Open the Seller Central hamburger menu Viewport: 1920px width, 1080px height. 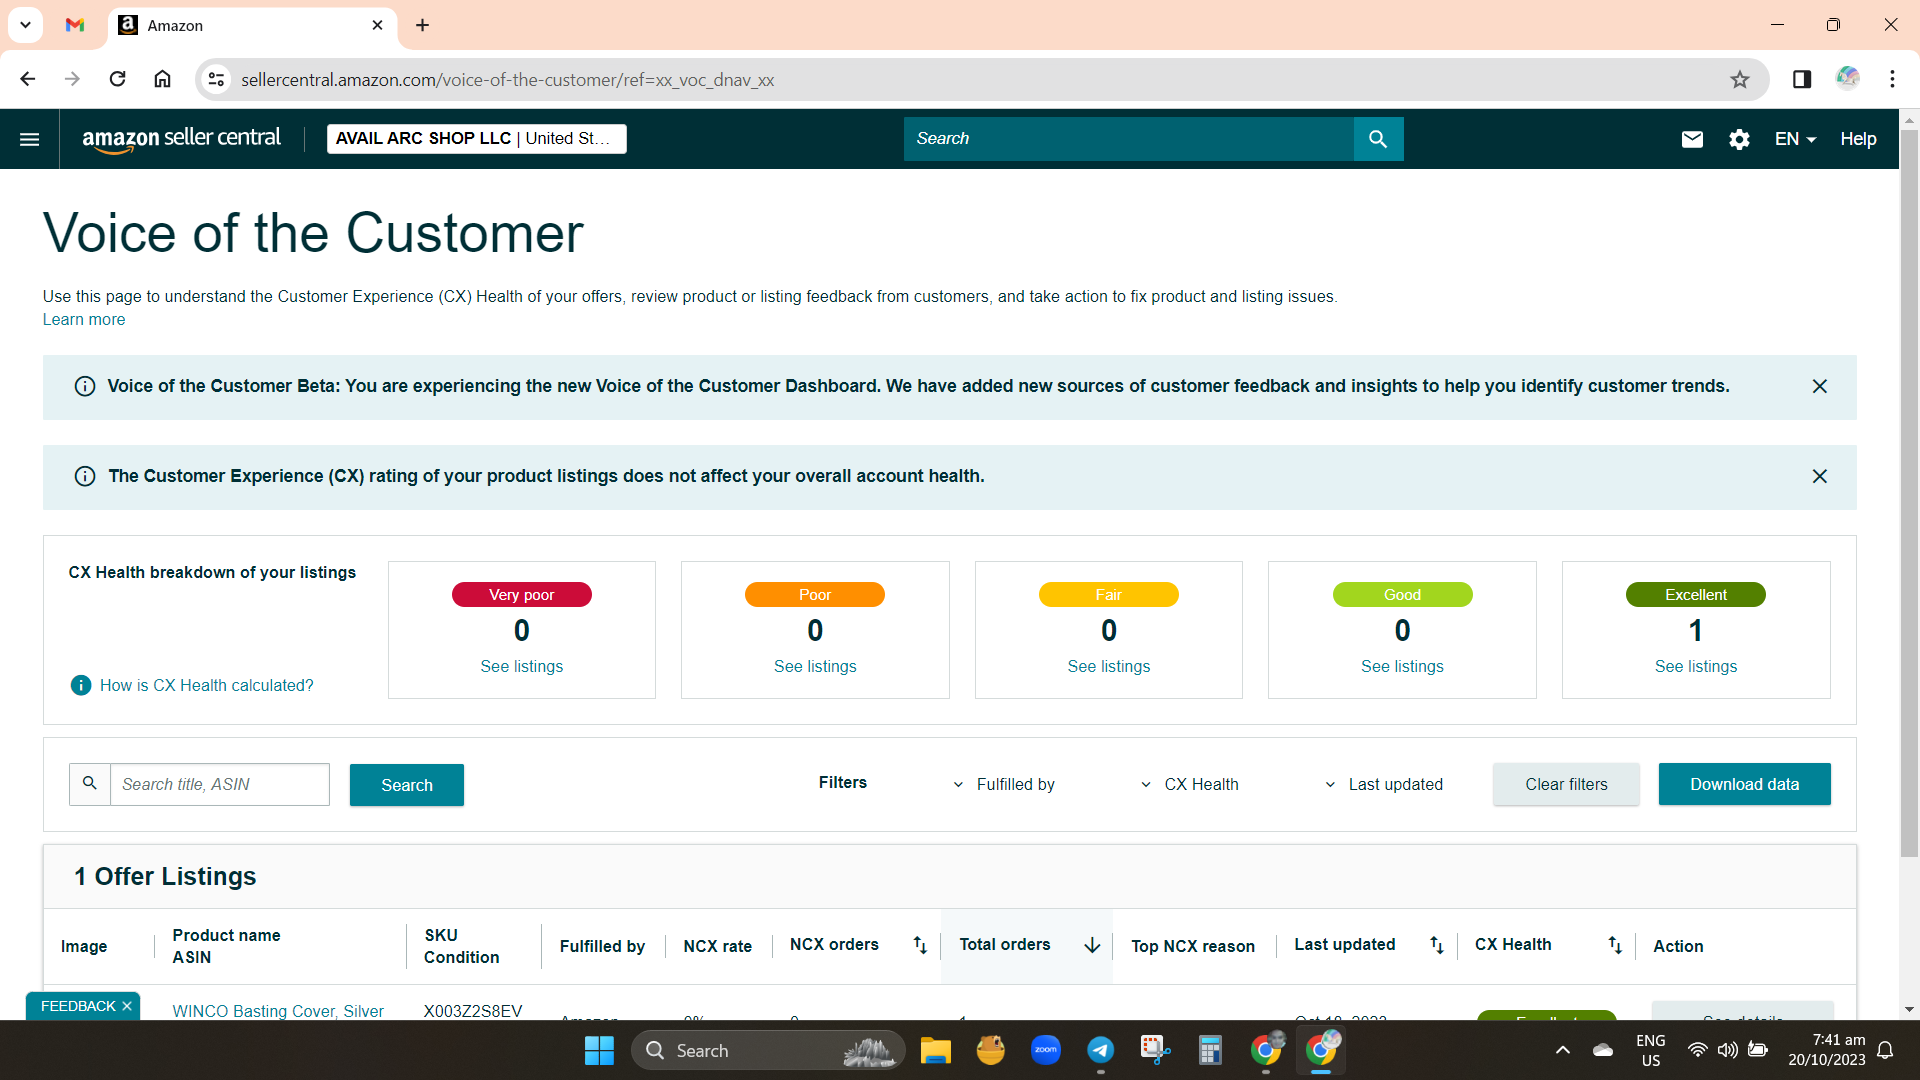(x=30, y=139)
